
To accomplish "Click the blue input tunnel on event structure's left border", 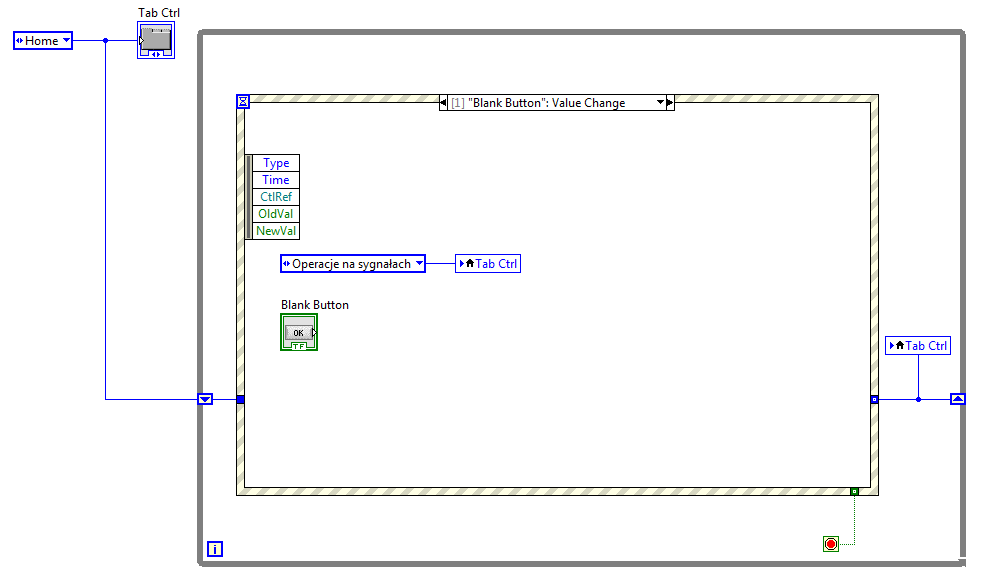I will [240, 399].
